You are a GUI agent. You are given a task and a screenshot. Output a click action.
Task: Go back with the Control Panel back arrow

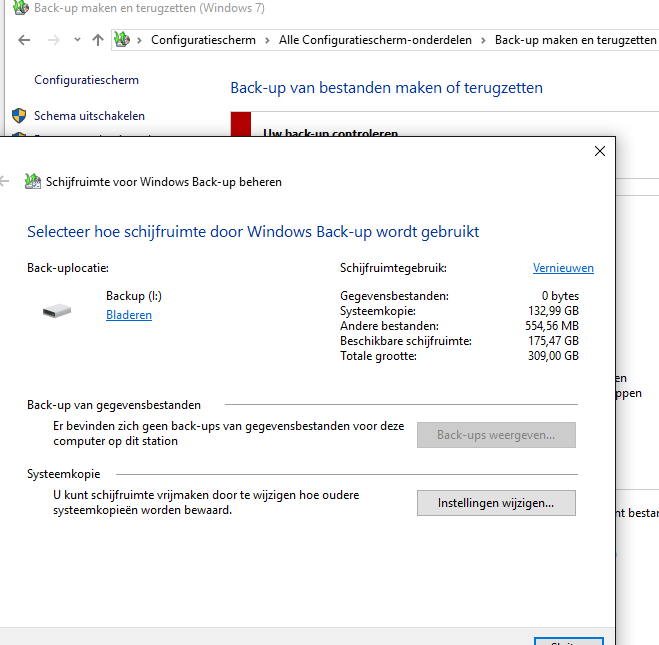[24, 40]
